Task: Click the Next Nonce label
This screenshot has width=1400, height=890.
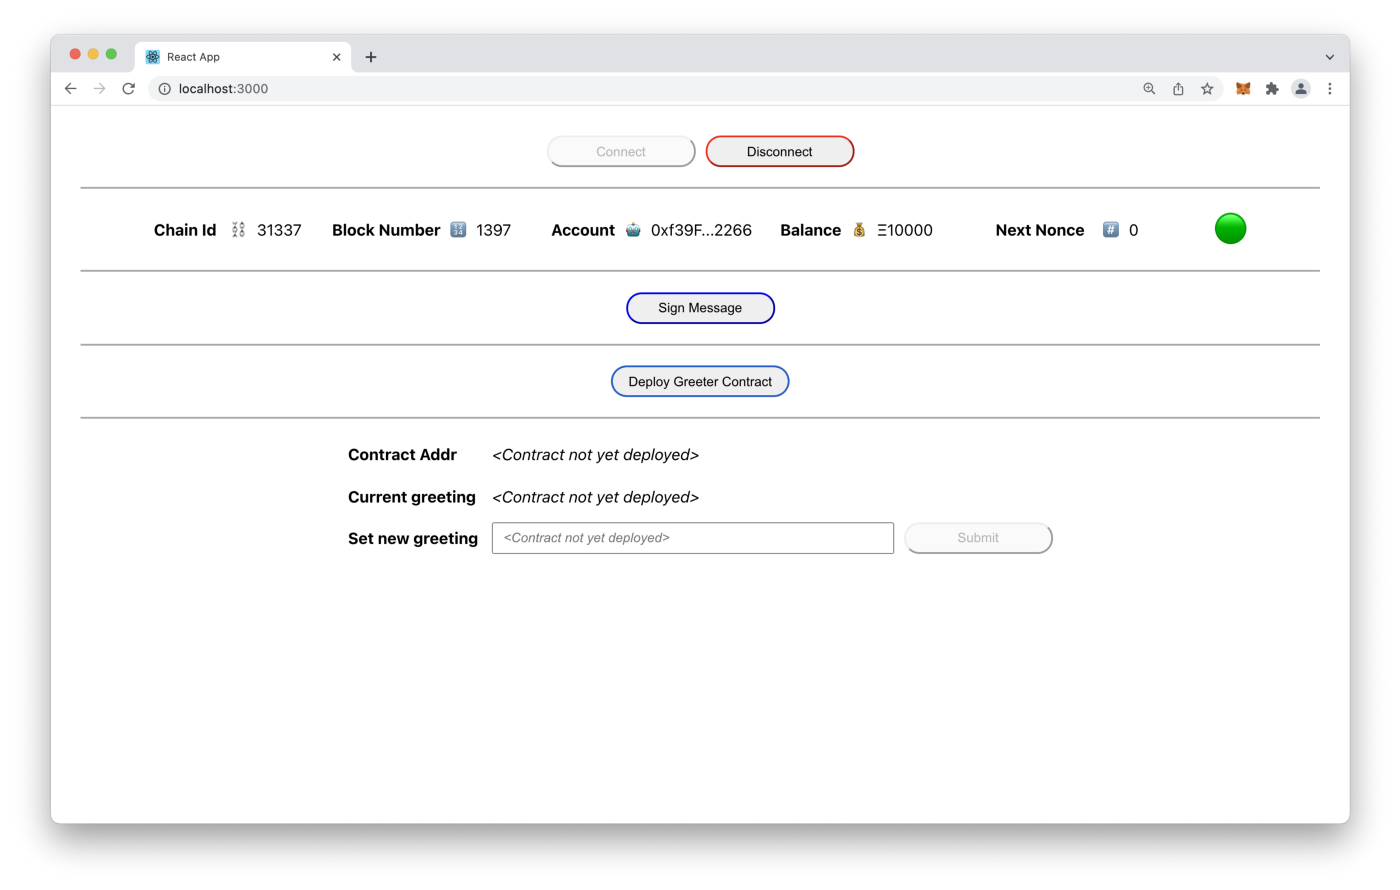Action: [1040, 230]
